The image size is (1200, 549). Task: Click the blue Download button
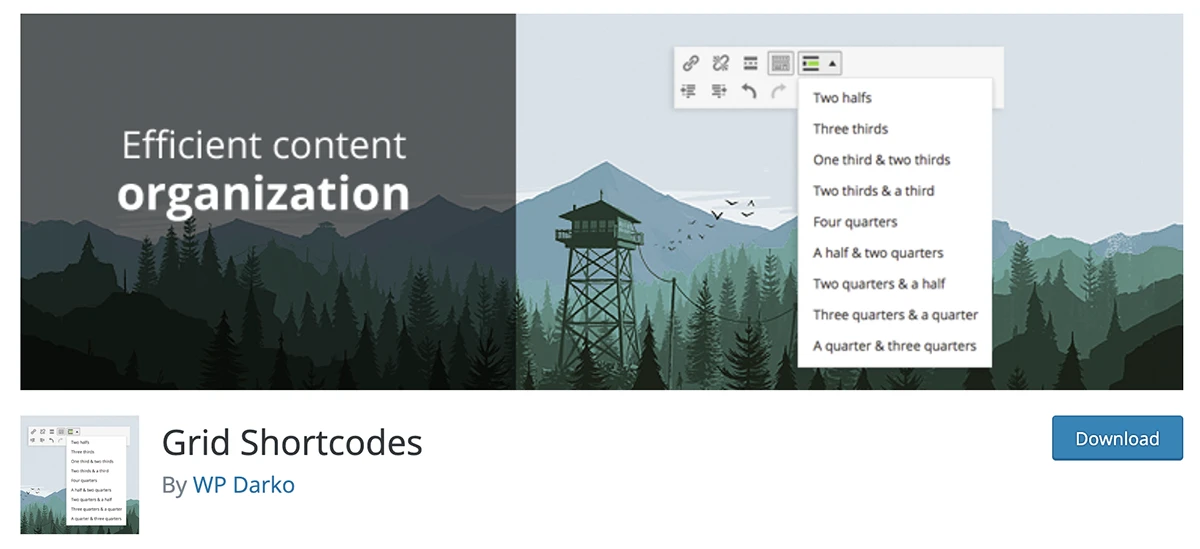pyautogui.click(x=1117, y=438)
